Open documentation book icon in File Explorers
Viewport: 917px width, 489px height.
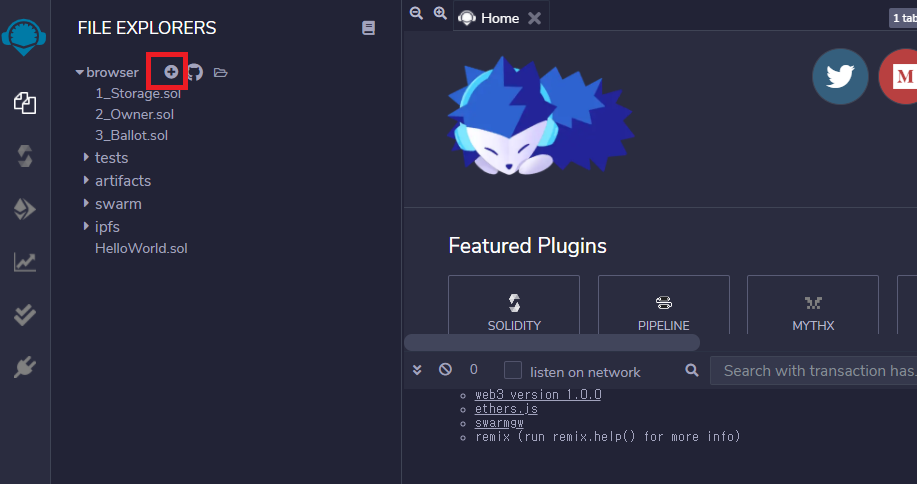(x=368, y=27)
